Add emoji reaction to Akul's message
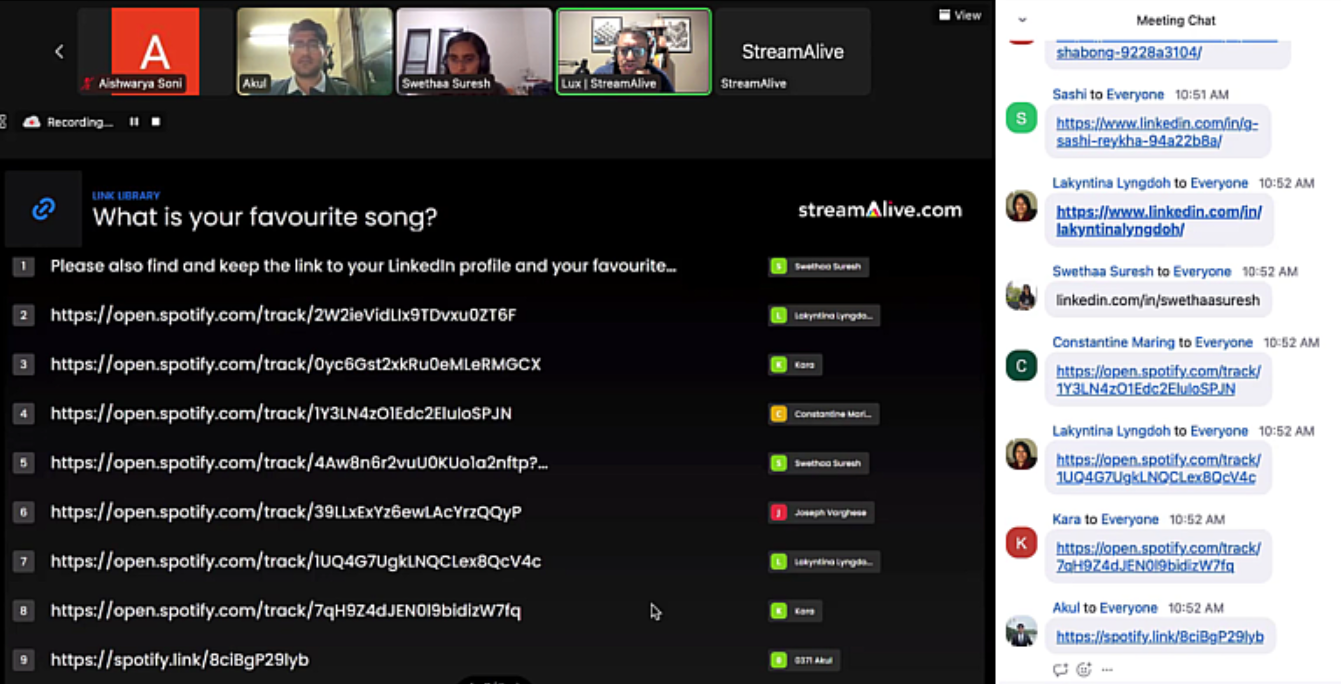 (x=1084, y=669)
